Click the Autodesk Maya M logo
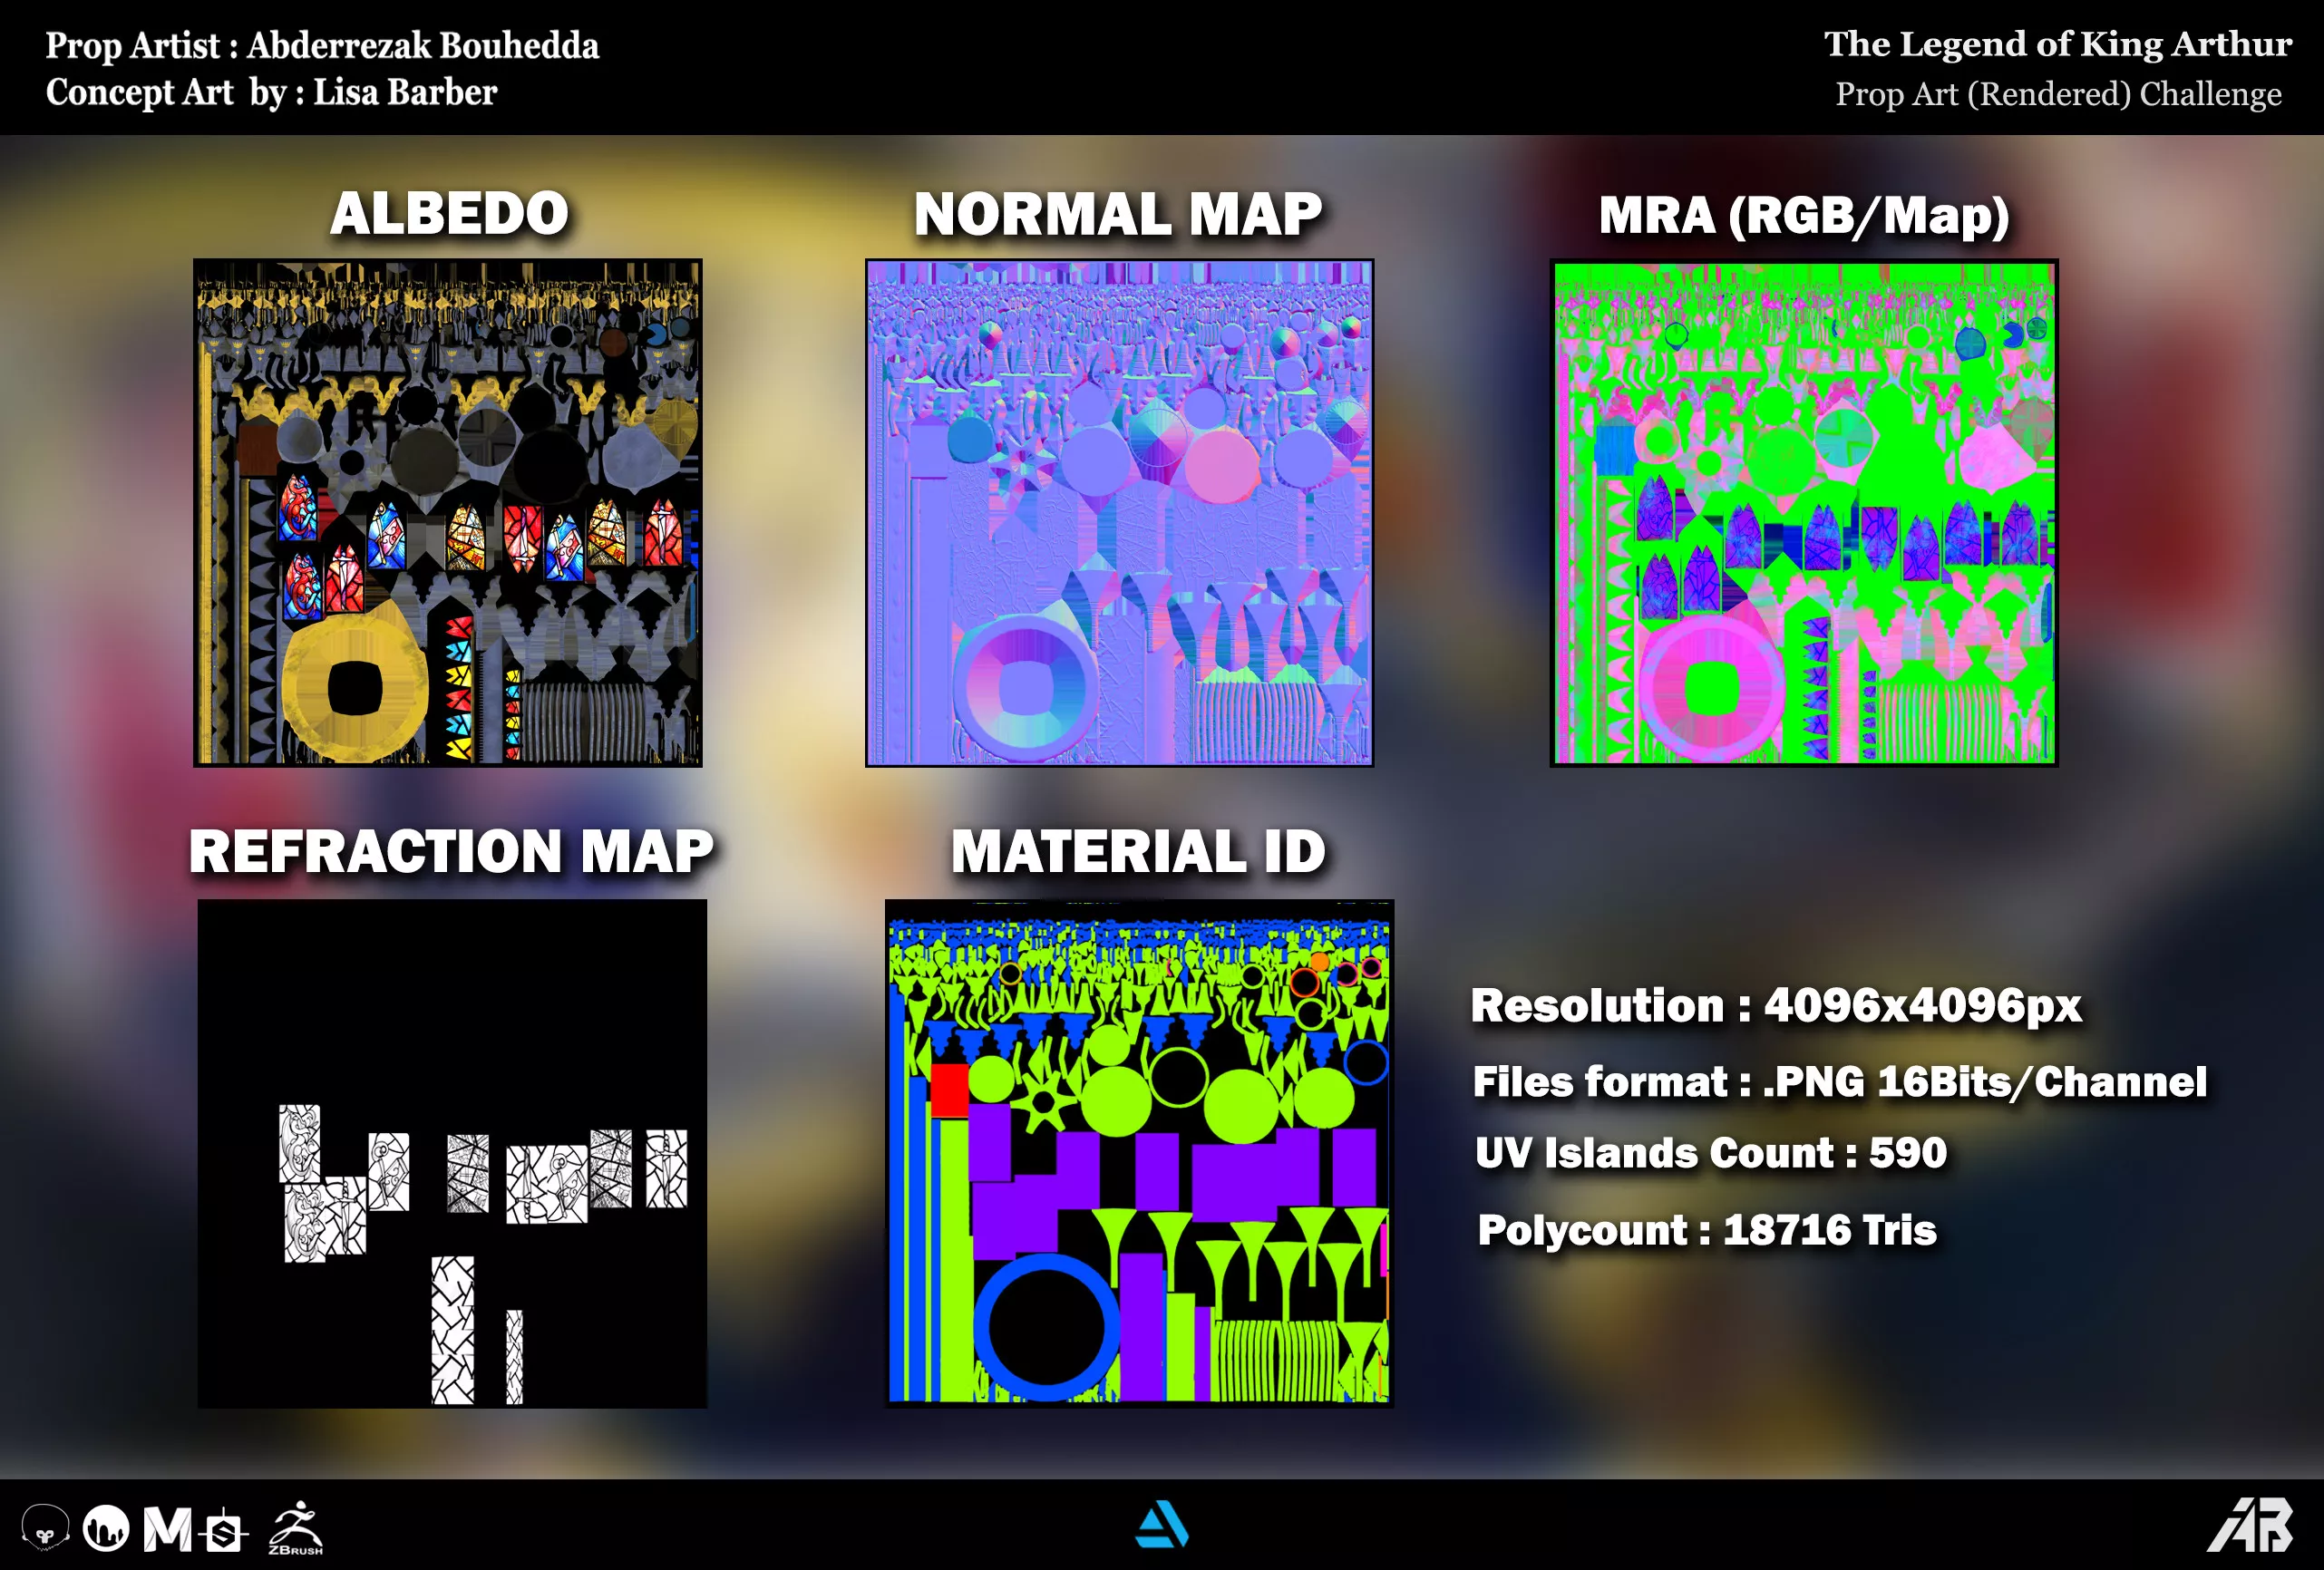This screenshot has height=1570, width=2324. pos(167,1528)
